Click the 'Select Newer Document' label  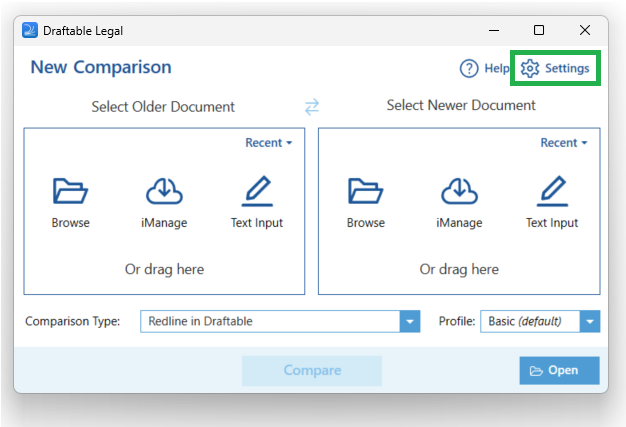coord(461,105)
